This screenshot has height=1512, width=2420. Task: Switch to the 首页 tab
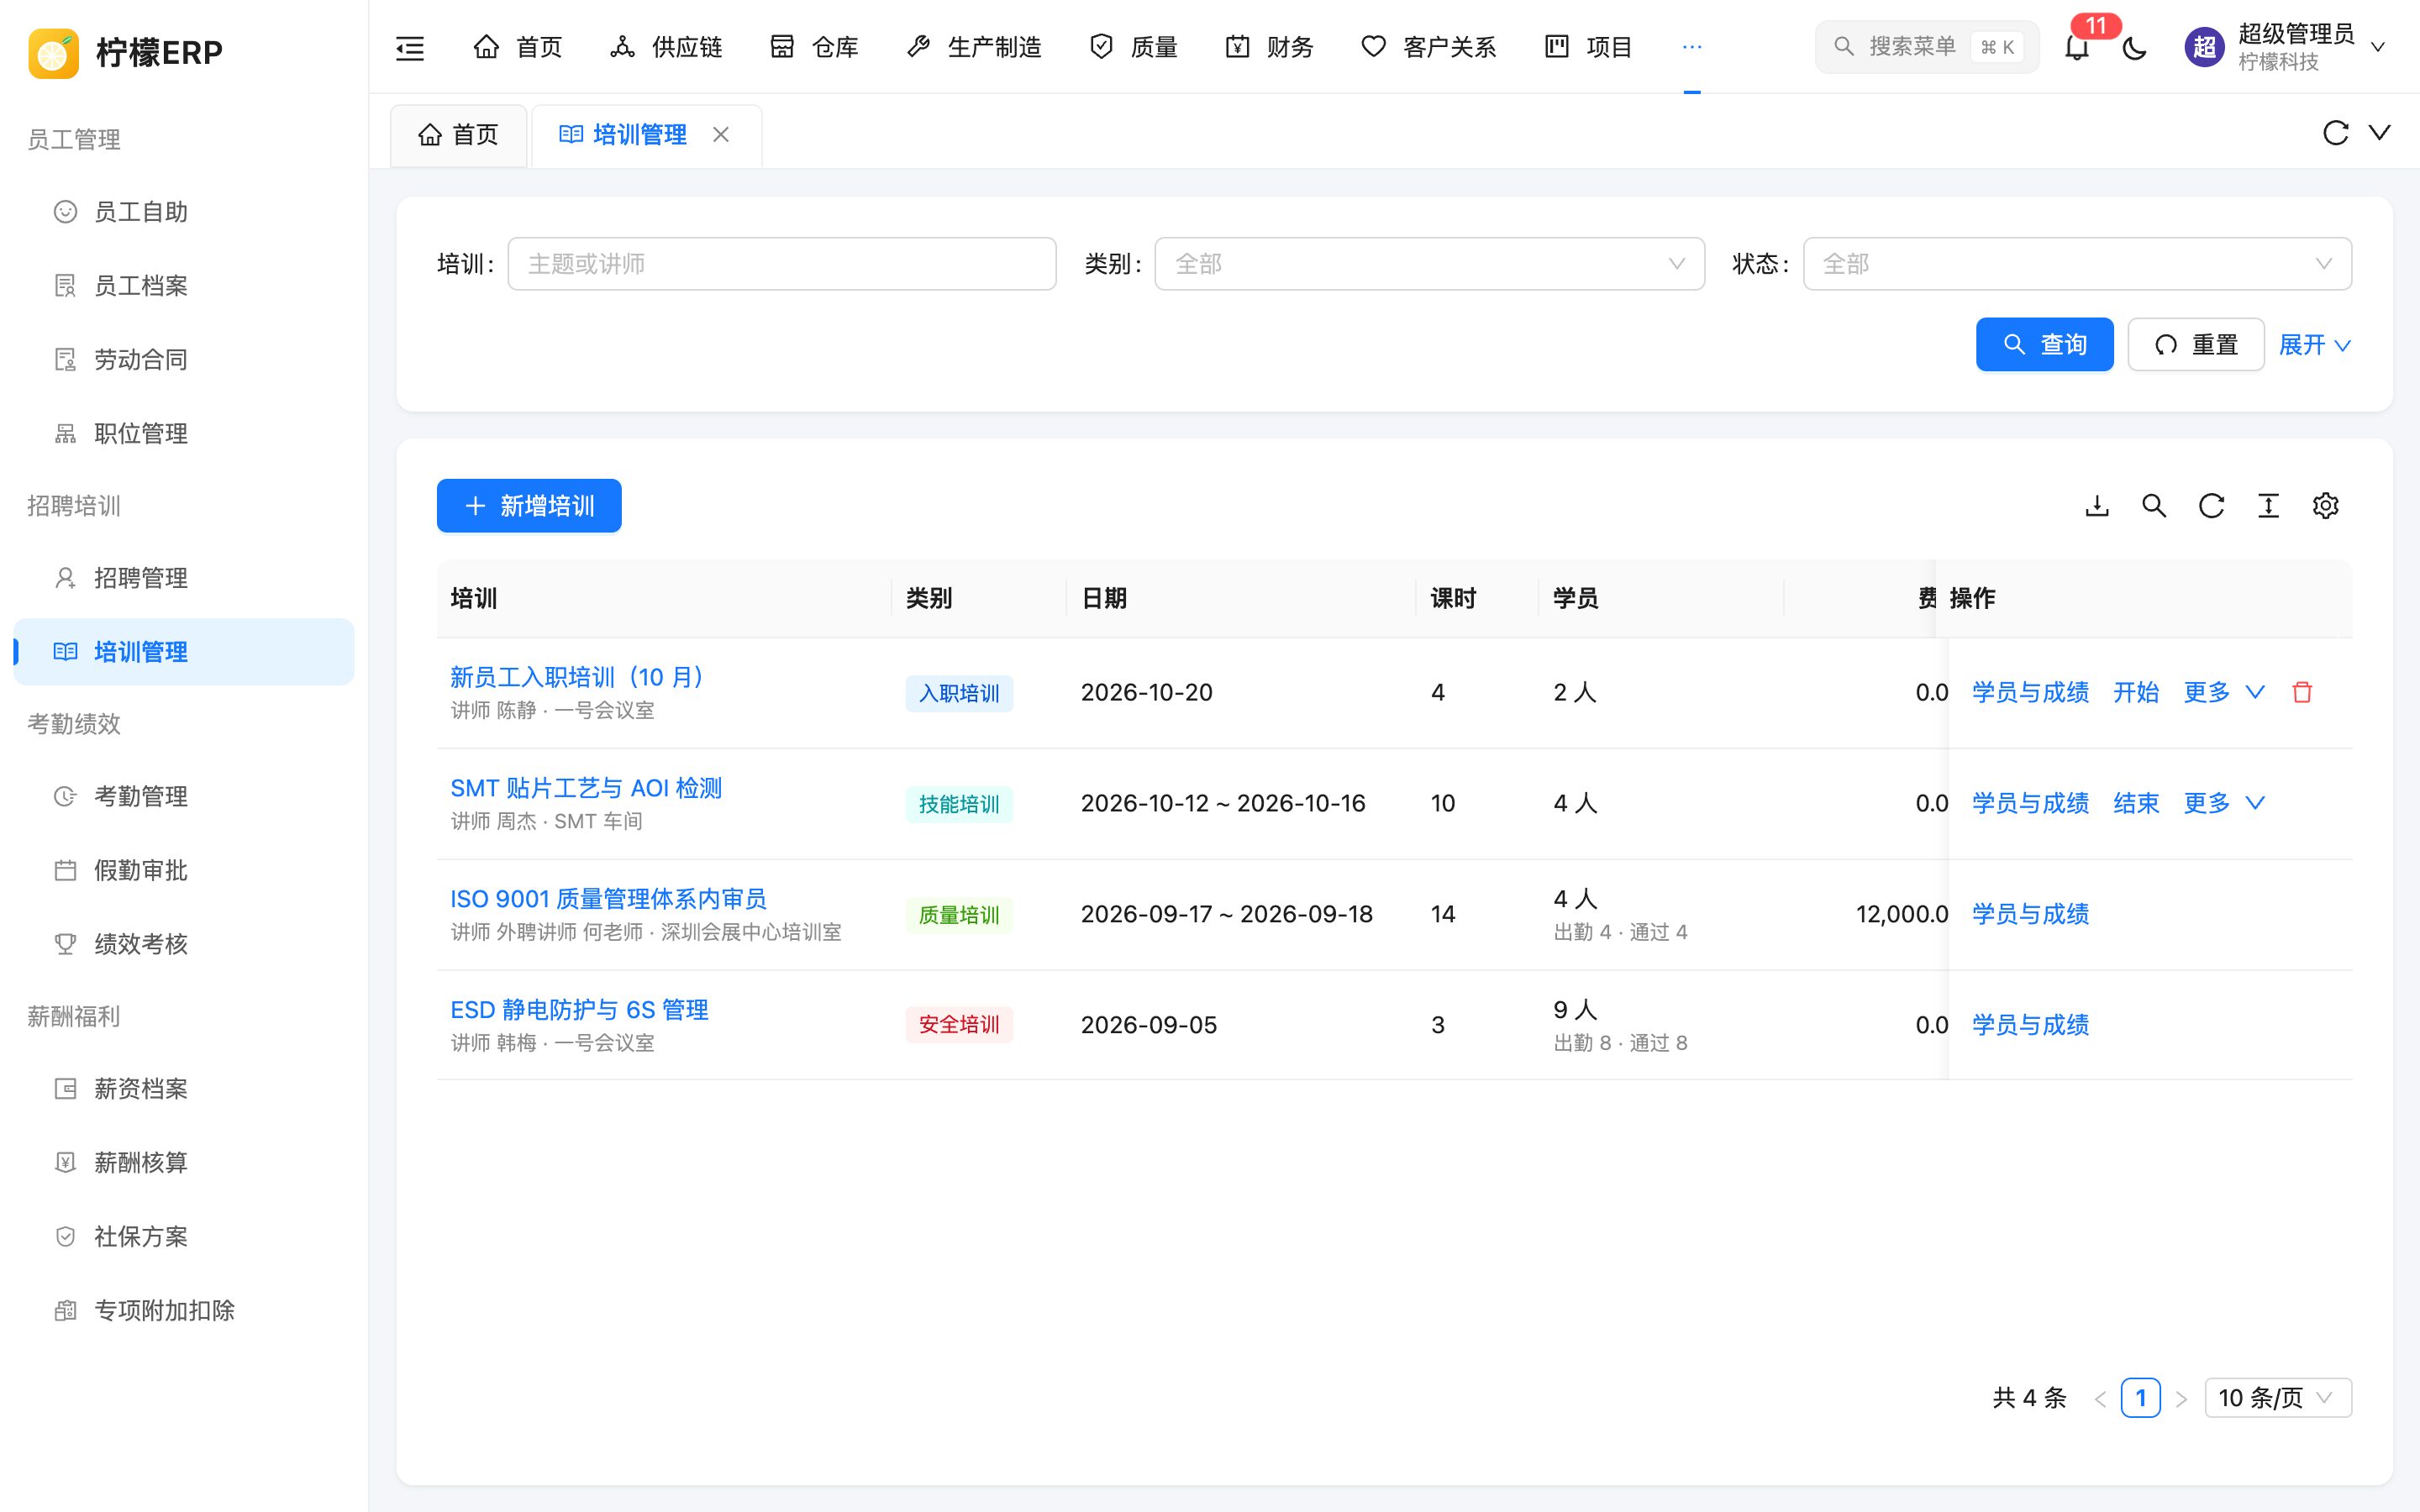[459, 135]
